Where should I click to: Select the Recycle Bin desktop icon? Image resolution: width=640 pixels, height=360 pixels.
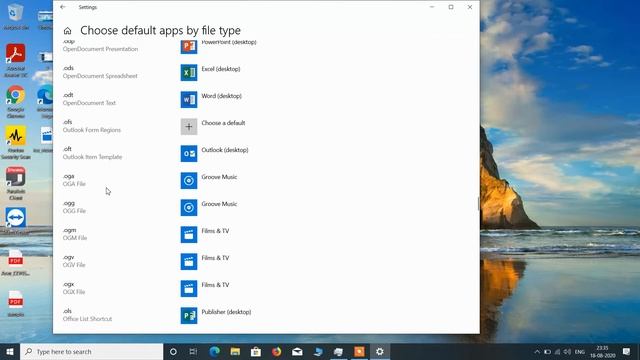click(x=16, y=17)
